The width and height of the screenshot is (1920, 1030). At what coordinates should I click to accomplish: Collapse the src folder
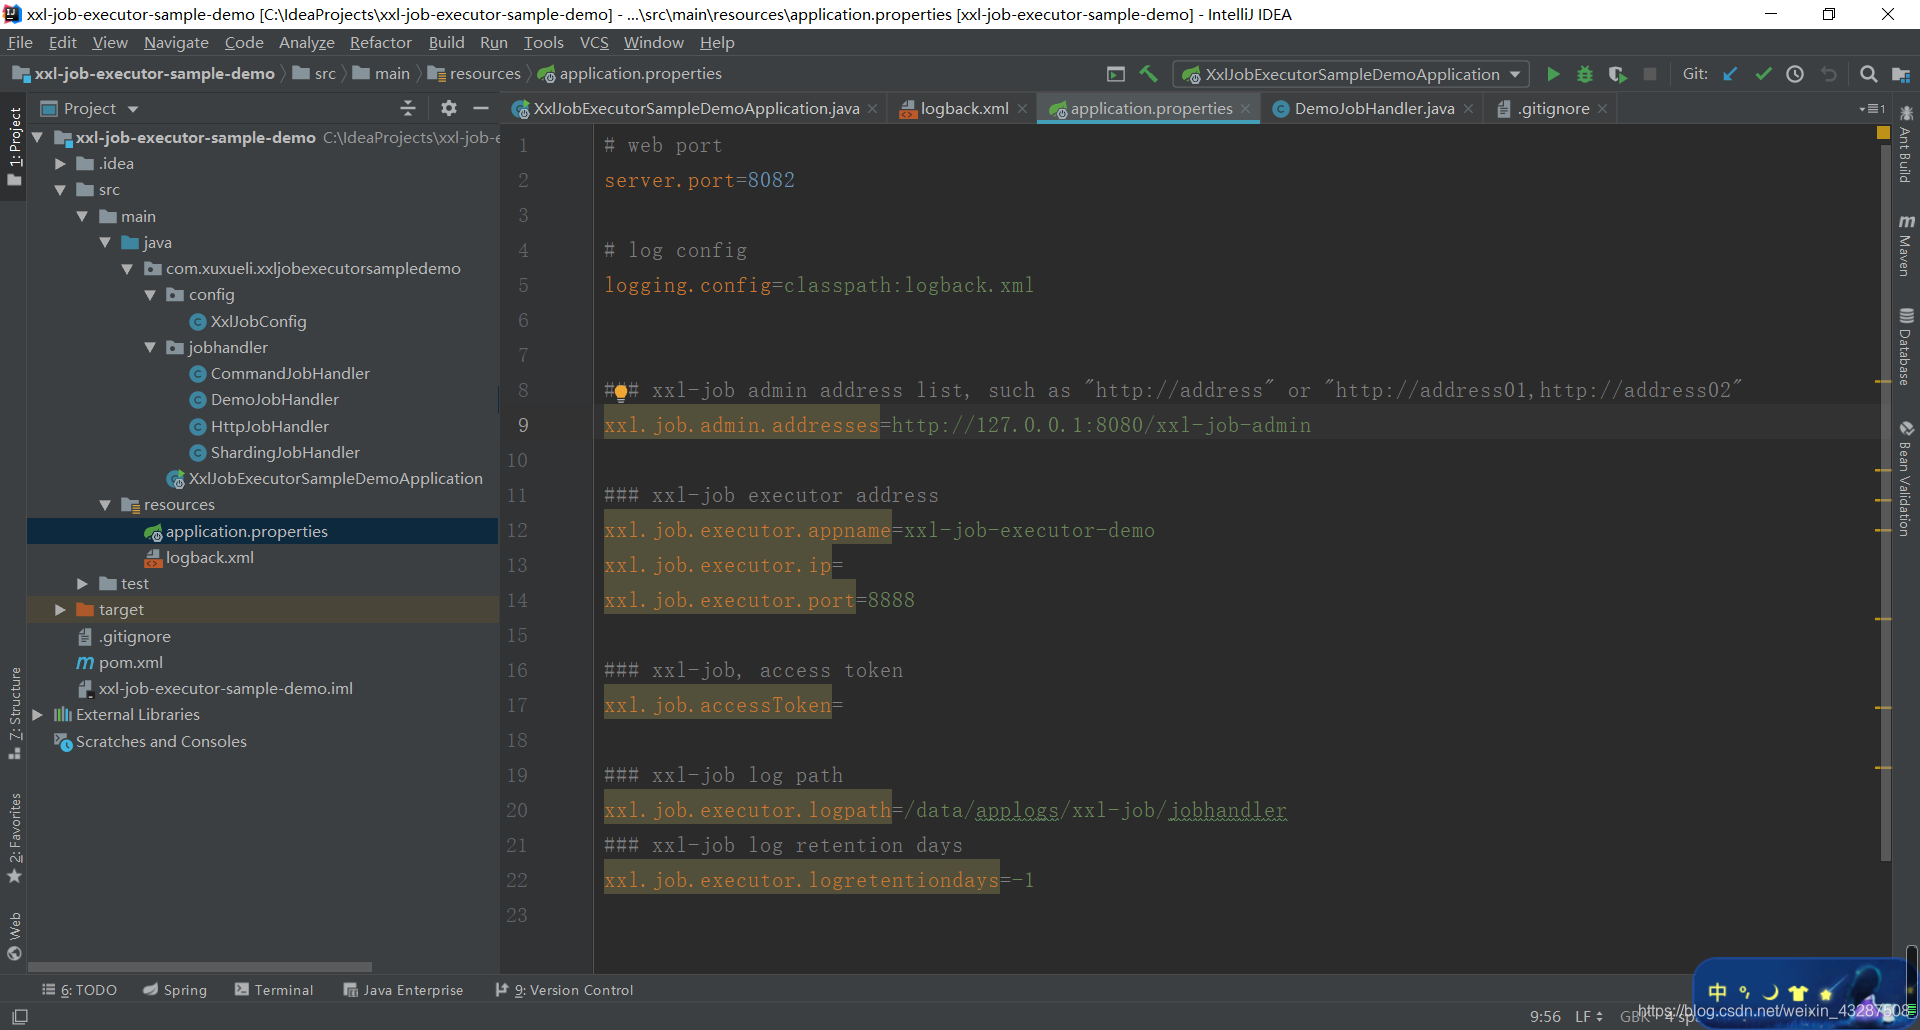60,190
